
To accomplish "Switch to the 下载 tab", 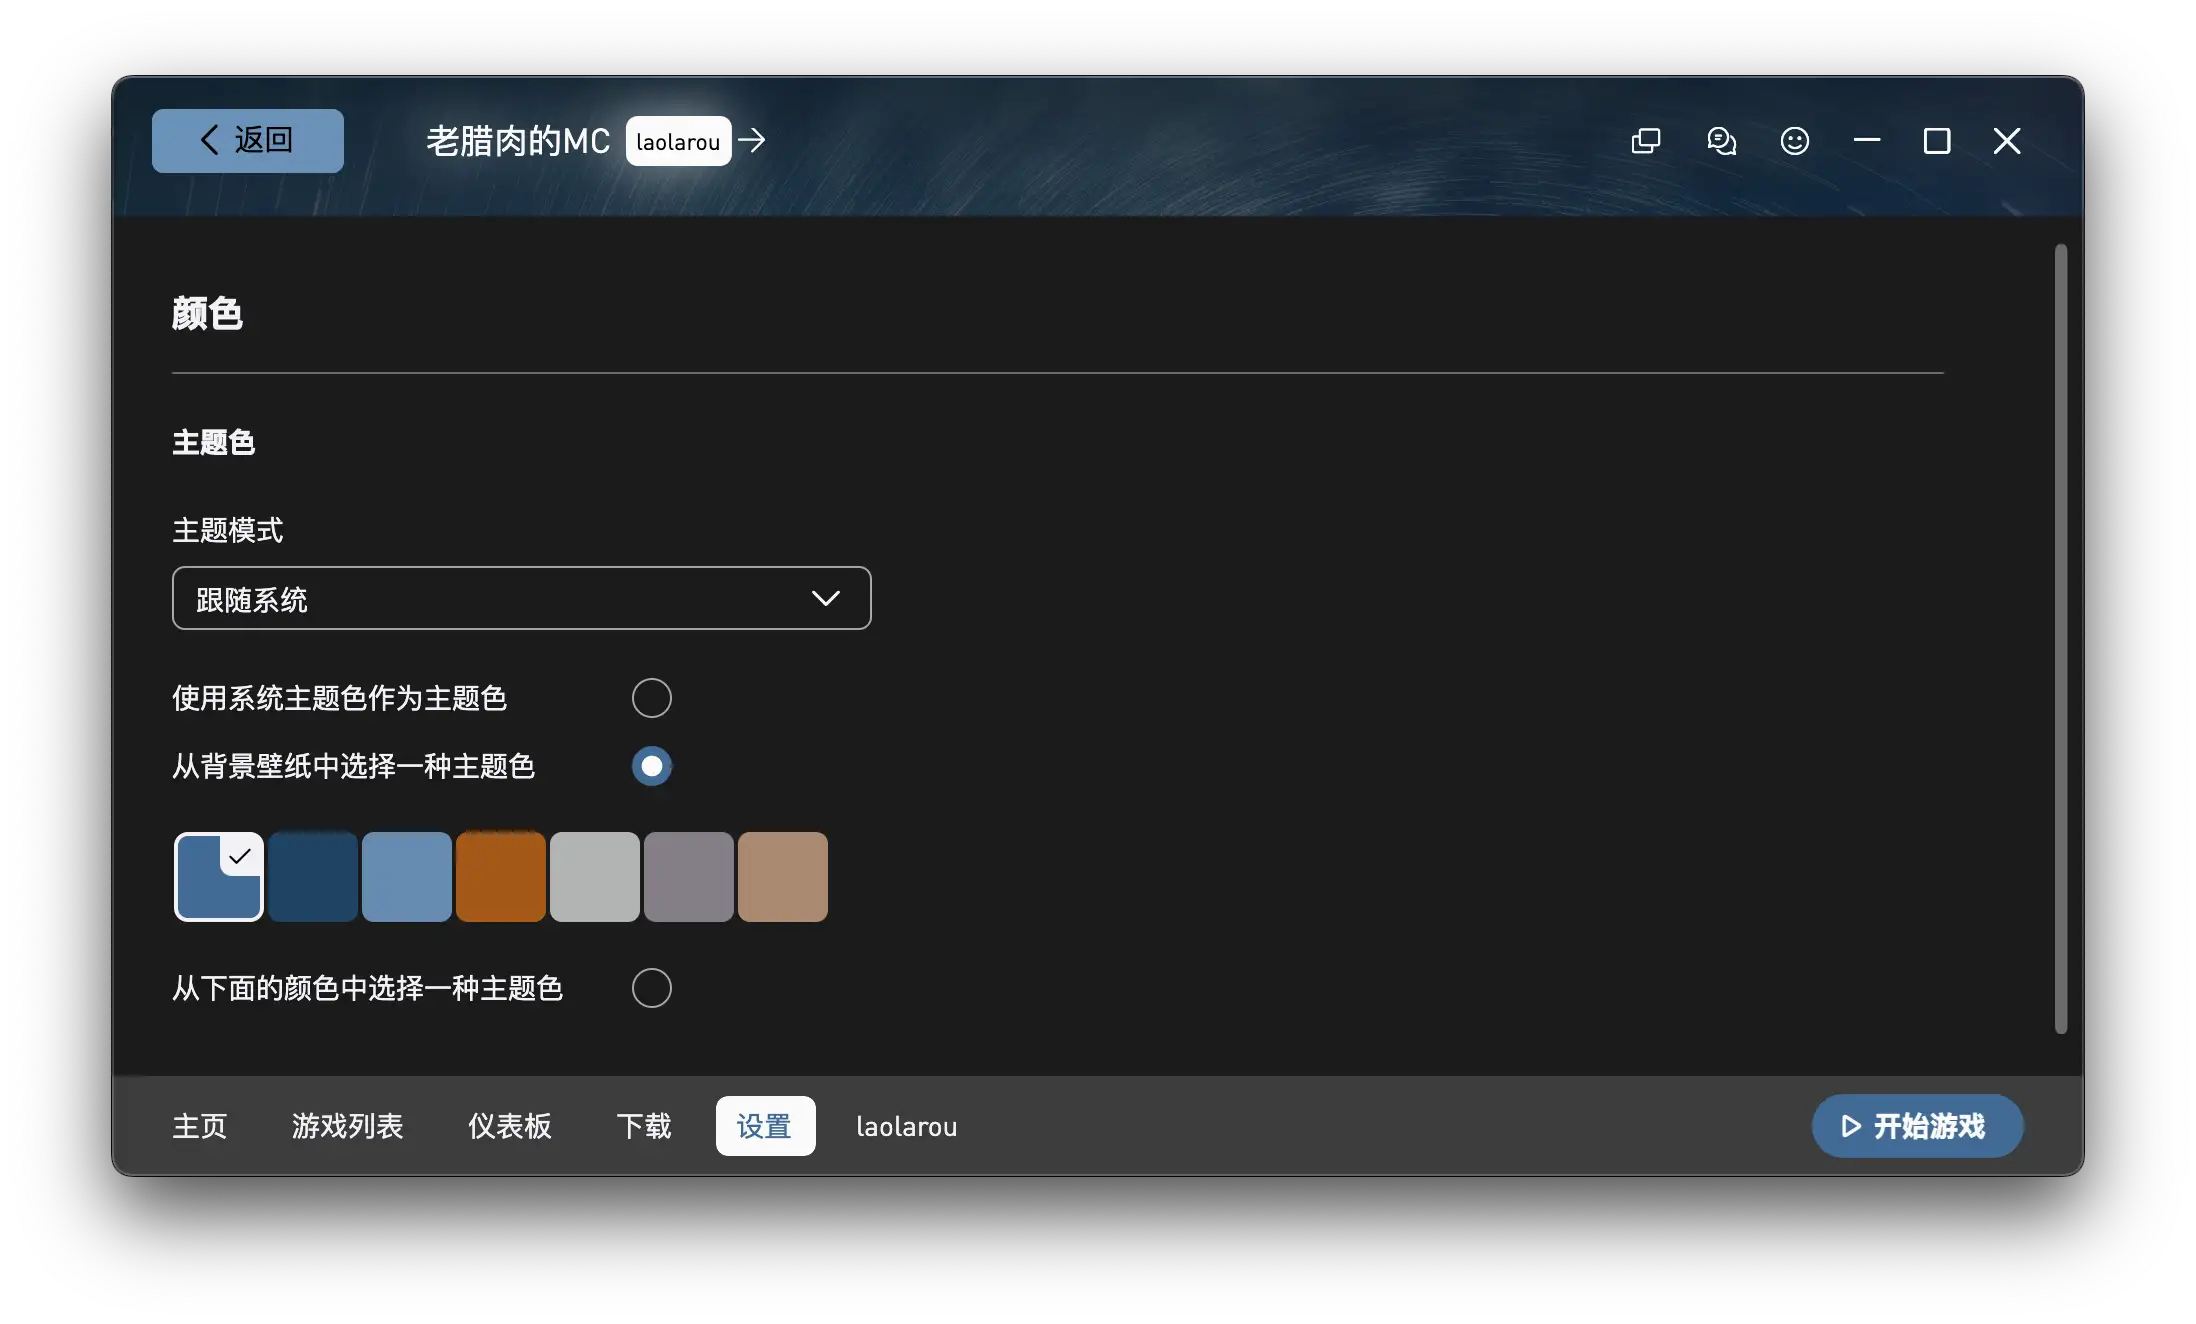I will click(x=644, y=1126).
